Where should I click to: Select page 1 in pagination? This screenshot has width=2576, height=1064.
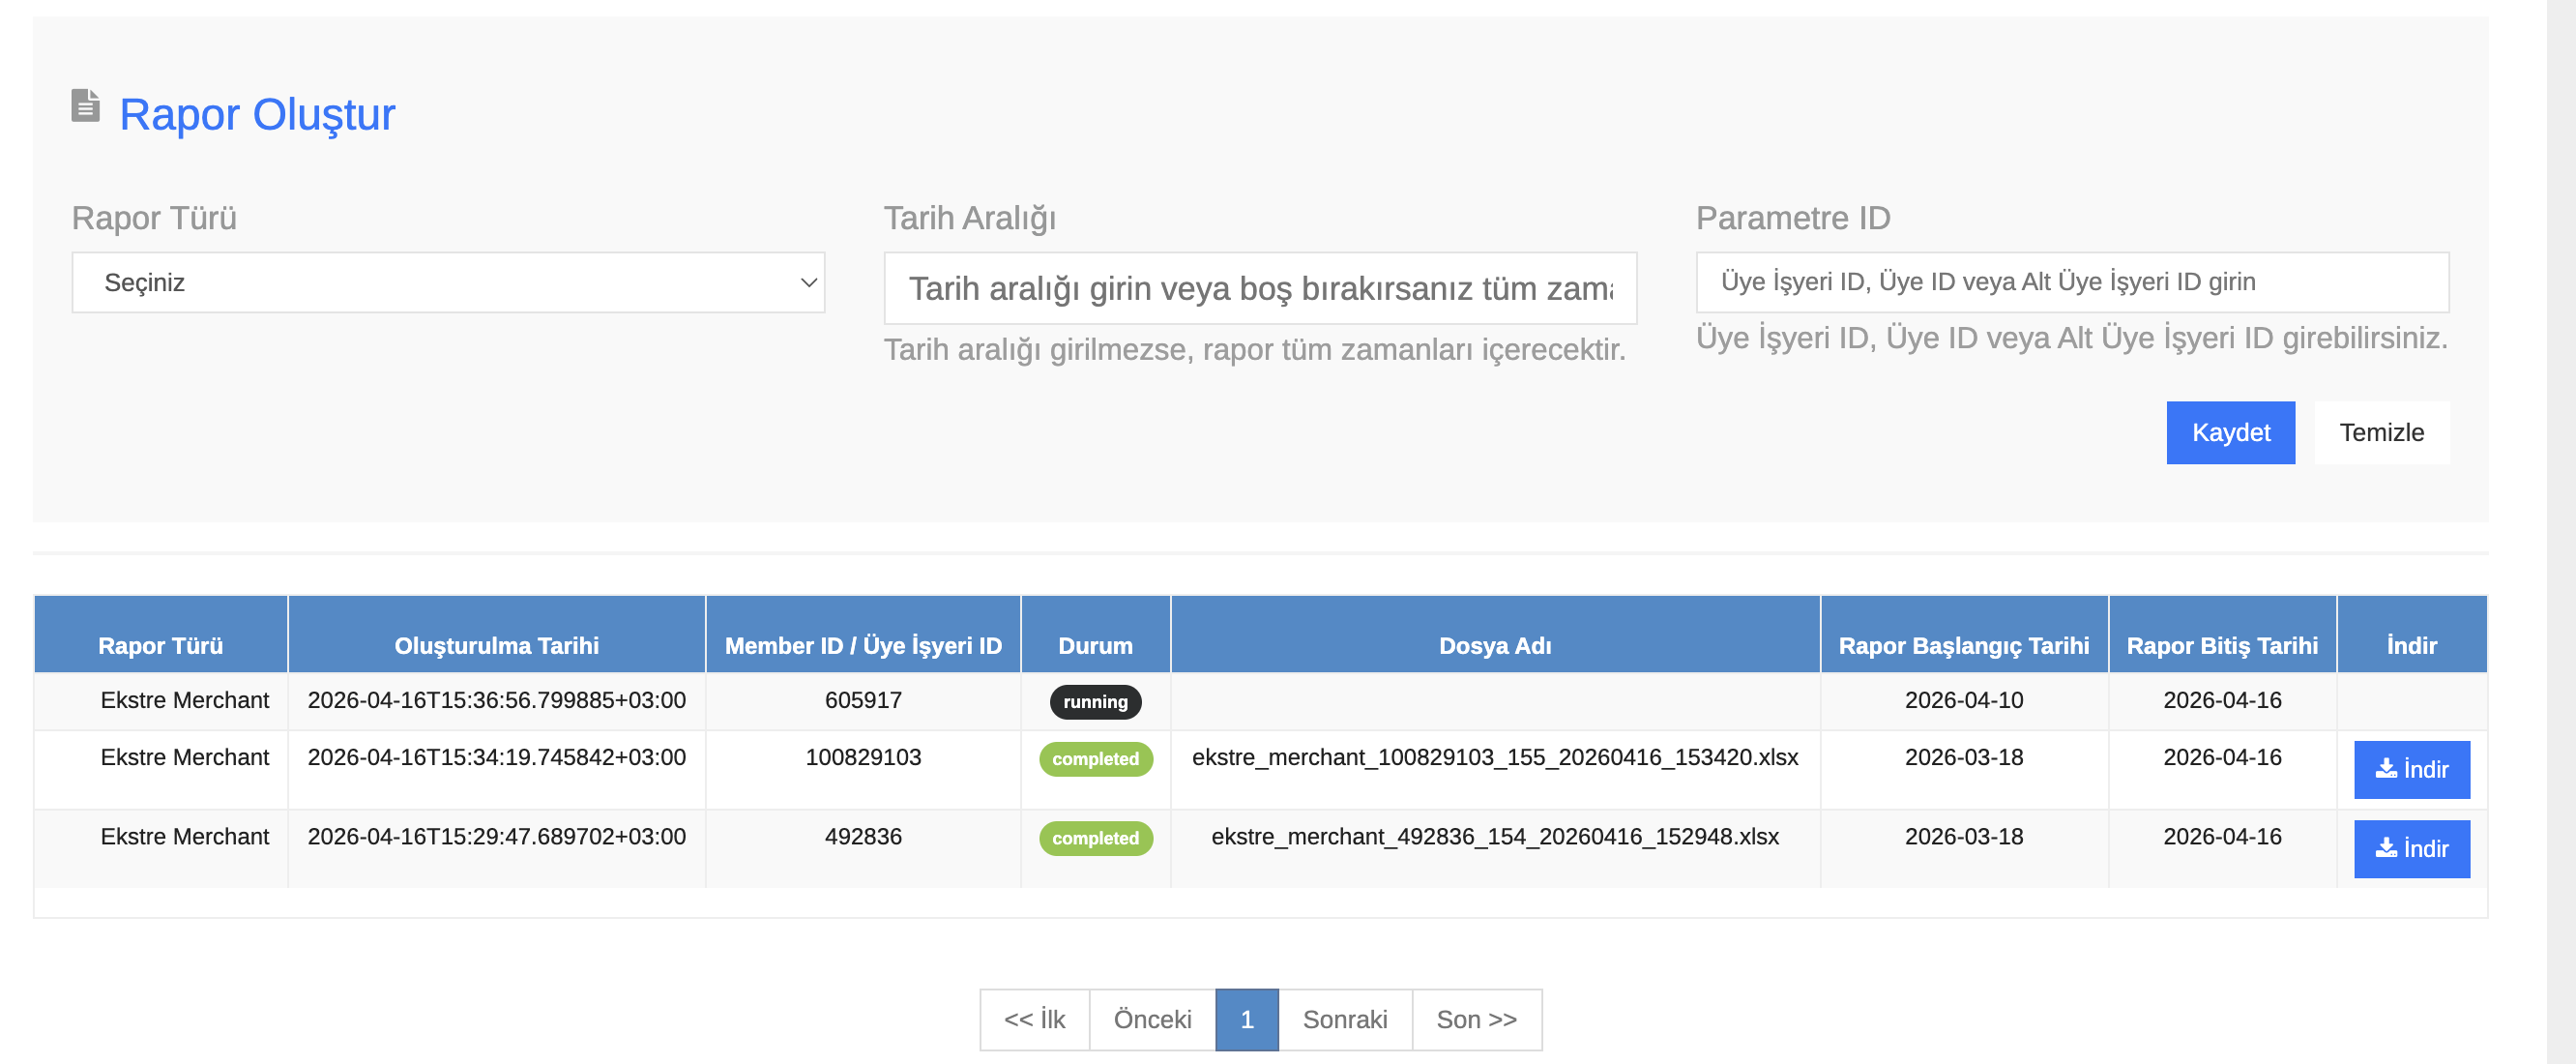click(x=1246, y=1019)
